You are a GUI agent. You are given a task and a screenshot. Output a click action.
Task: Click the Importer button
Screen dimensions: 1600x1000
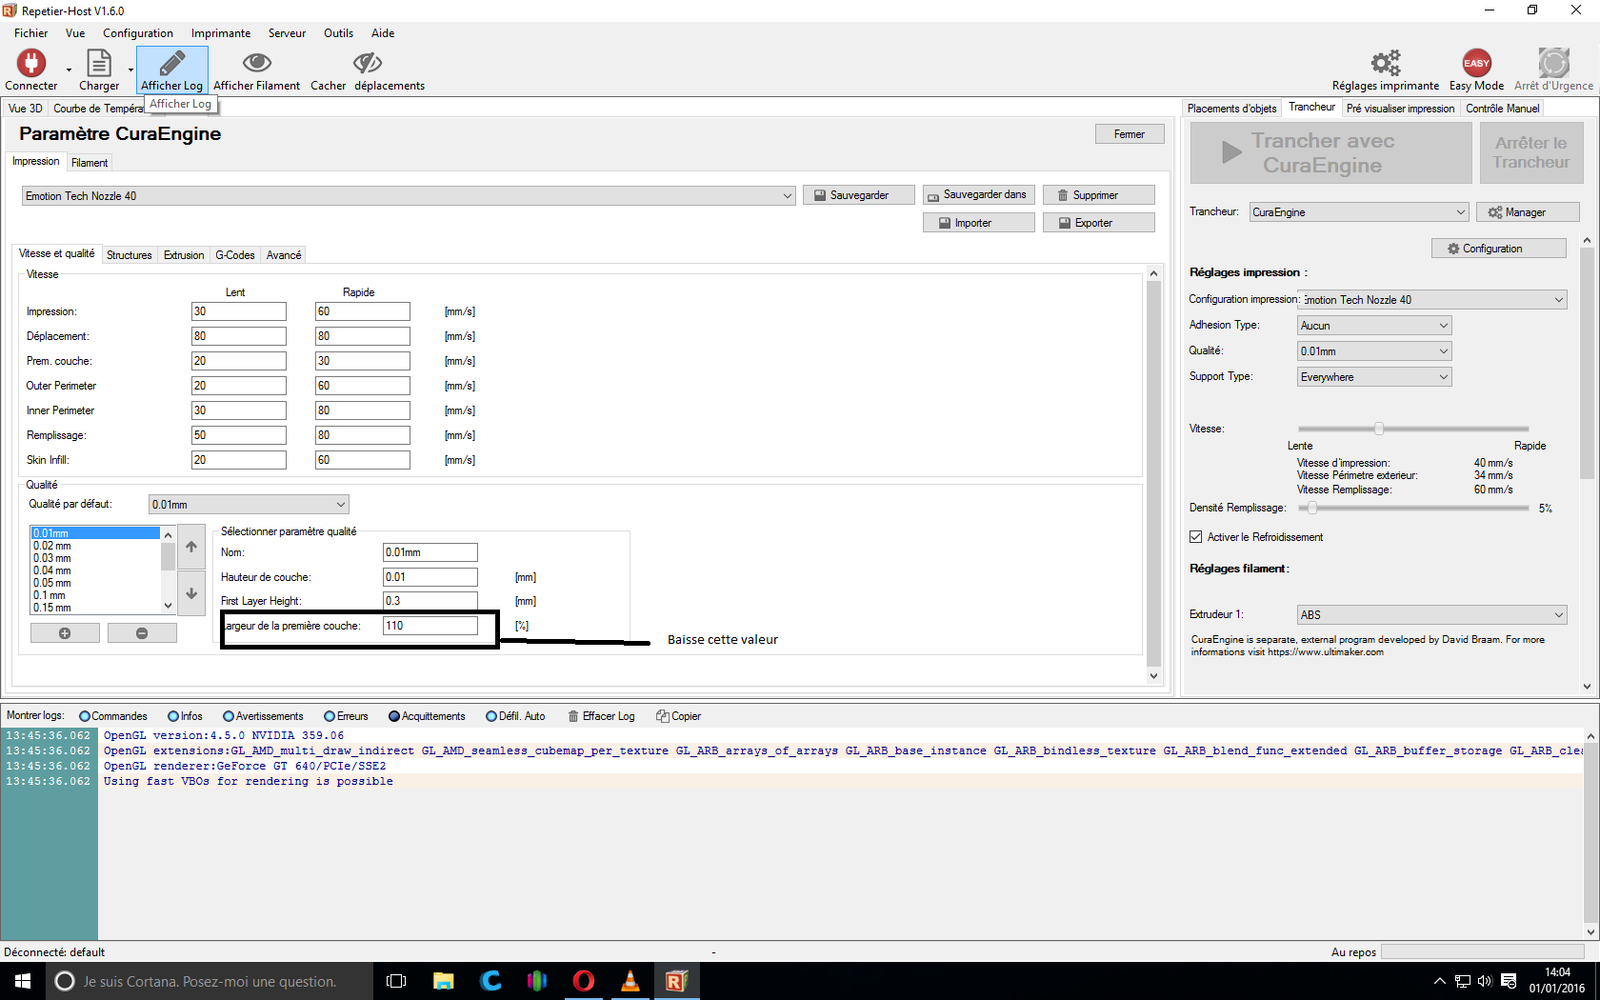point(979,223)
